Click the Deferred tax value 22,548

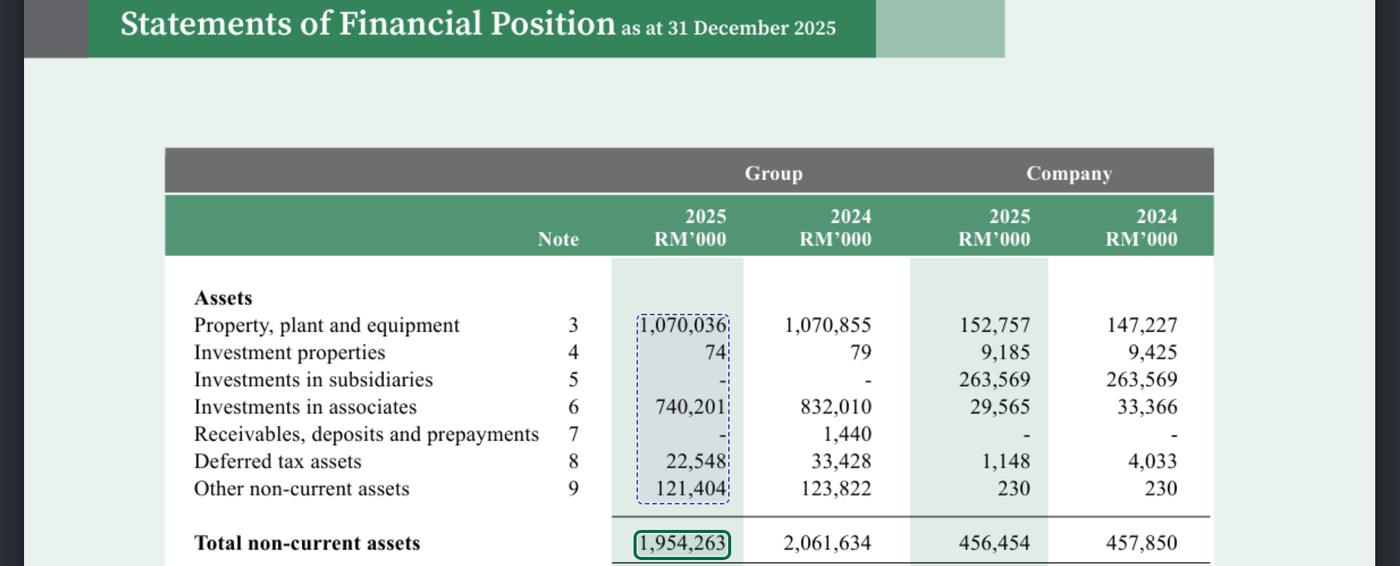(696, 462)
